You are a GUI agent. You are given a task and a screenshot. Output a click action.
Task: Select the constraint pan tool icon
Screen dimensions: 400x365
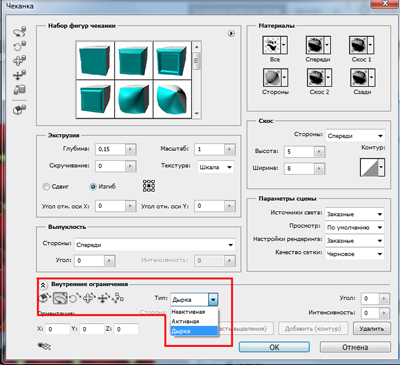(89, 297)
